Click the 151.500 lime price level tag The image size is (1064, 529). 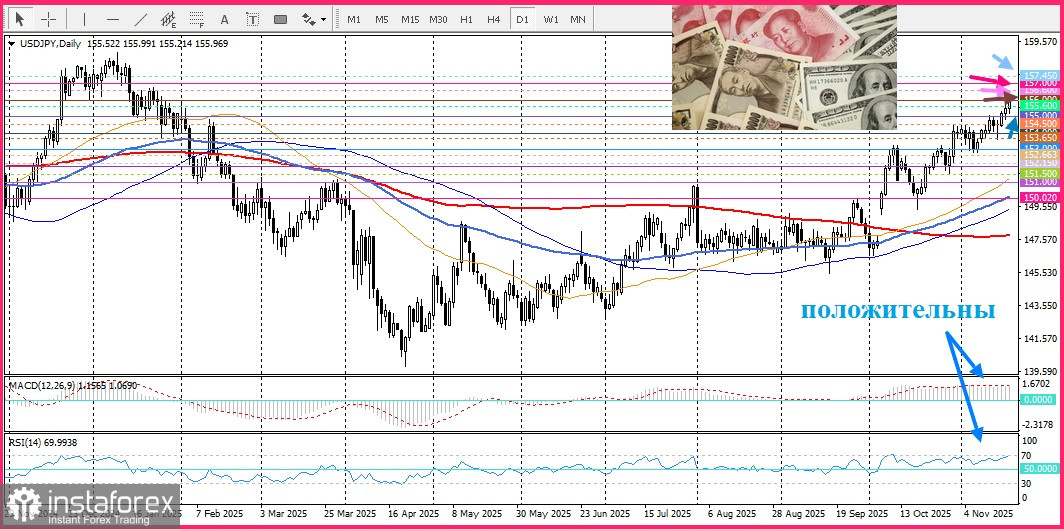pyautogui.click(x=1039, y=174)
